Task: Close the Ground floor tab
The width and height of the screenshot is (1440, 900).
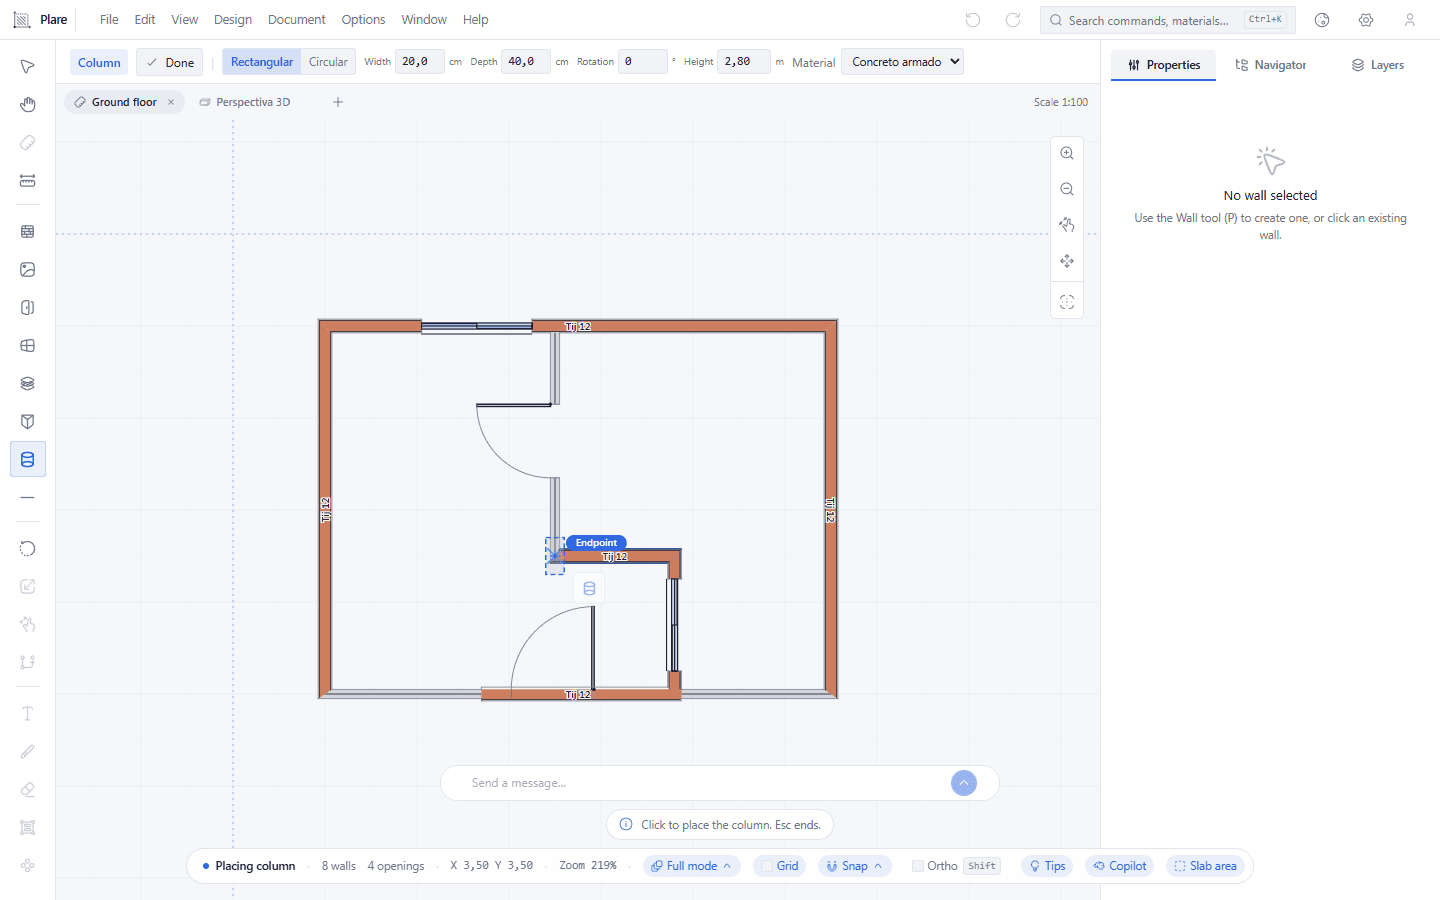Action: [x=171, y=102]
